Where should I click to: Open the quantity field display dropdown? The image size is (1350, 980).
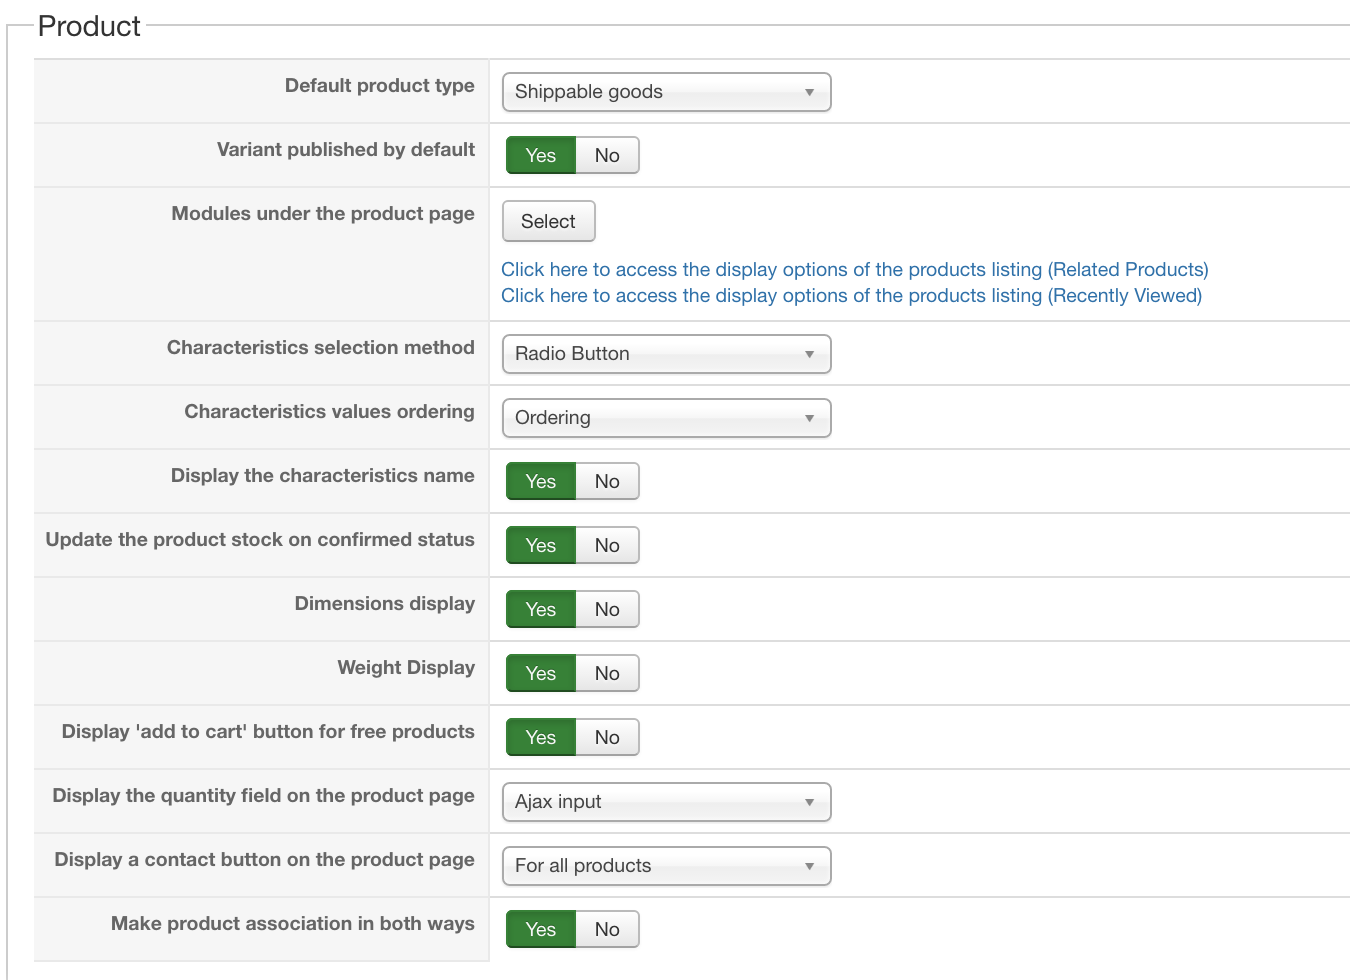click(x=666, y=802)
